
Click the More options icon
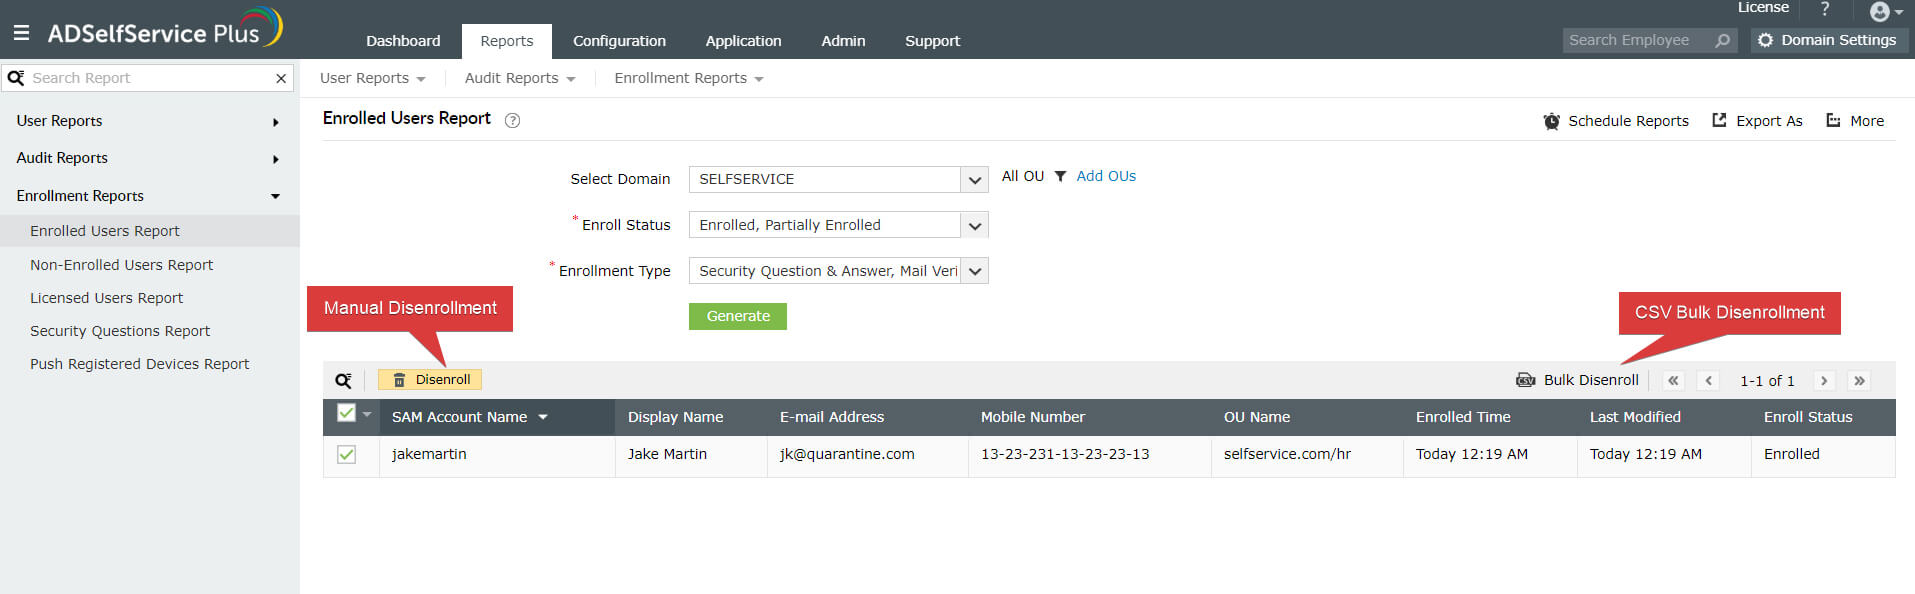click(1833, 120)
